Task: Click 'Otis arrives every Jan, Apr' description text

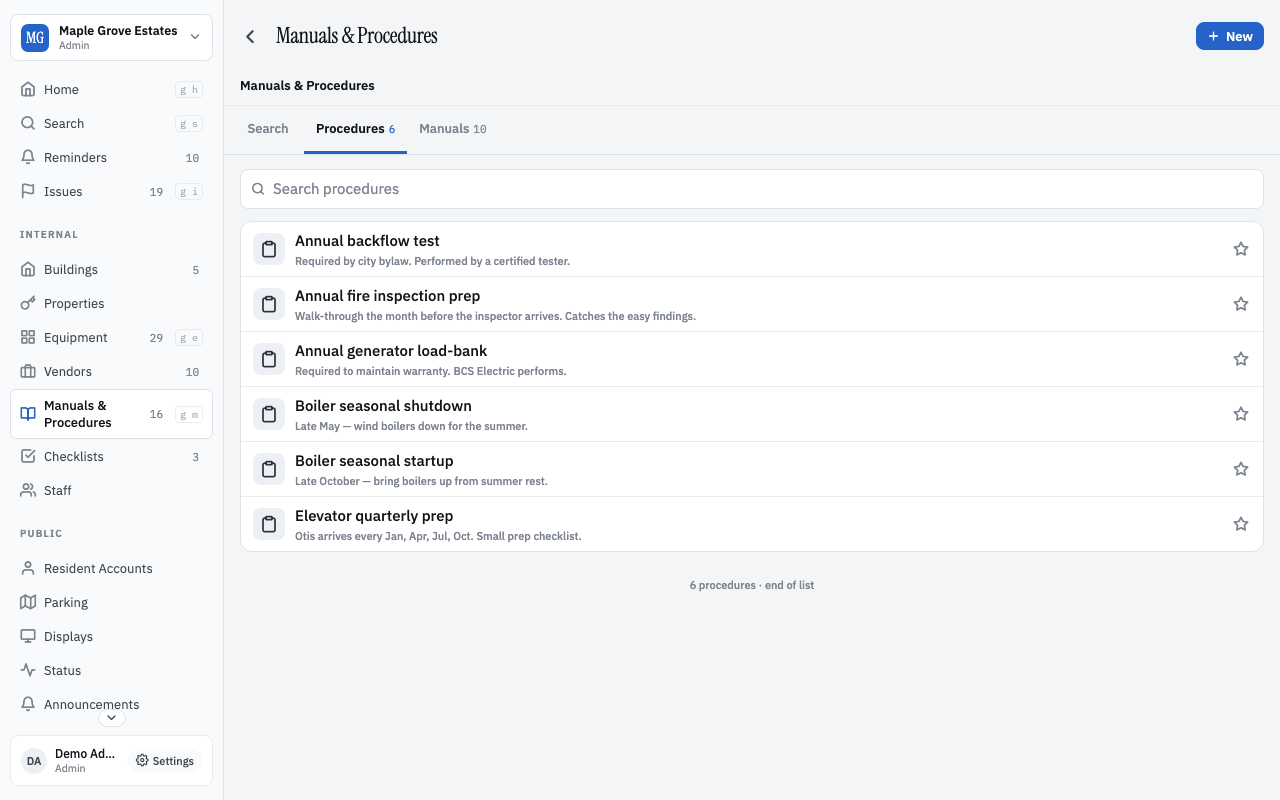Action: coord(438,536)
